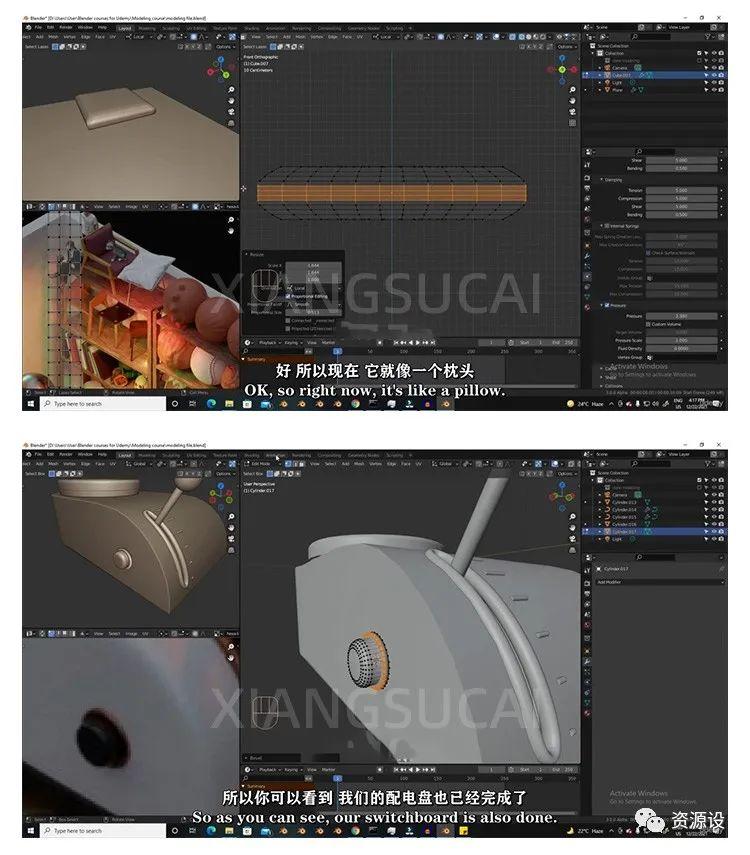Open Mesh menu in bottom screenshot's viewport header
750x855 pixels.
pos(359,463)
